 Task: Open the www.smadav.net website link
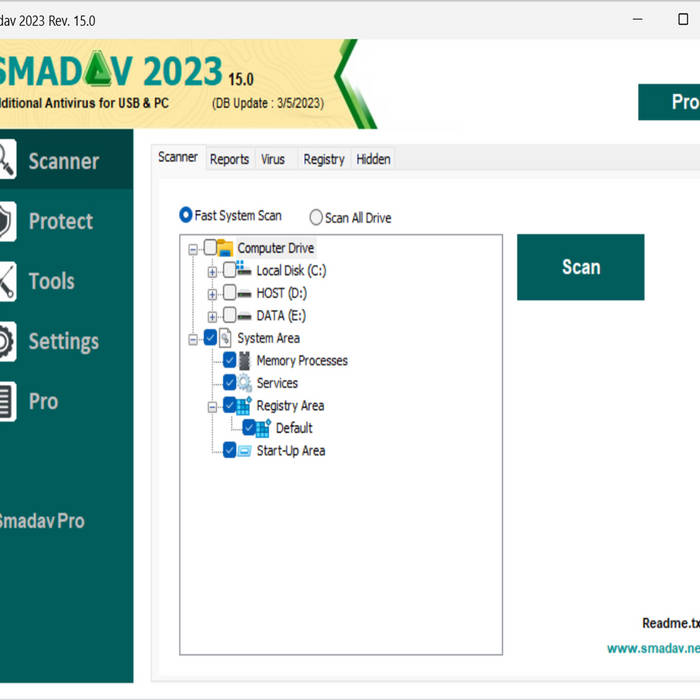[652, 648]
